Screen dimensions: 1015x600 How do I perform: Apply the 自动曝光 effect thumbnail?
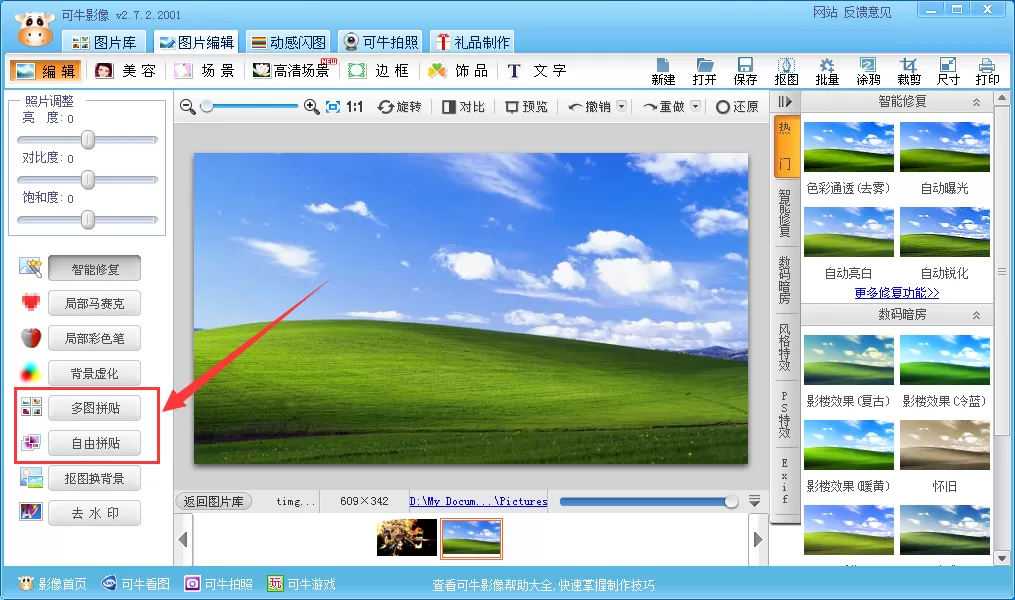[944, 147]
